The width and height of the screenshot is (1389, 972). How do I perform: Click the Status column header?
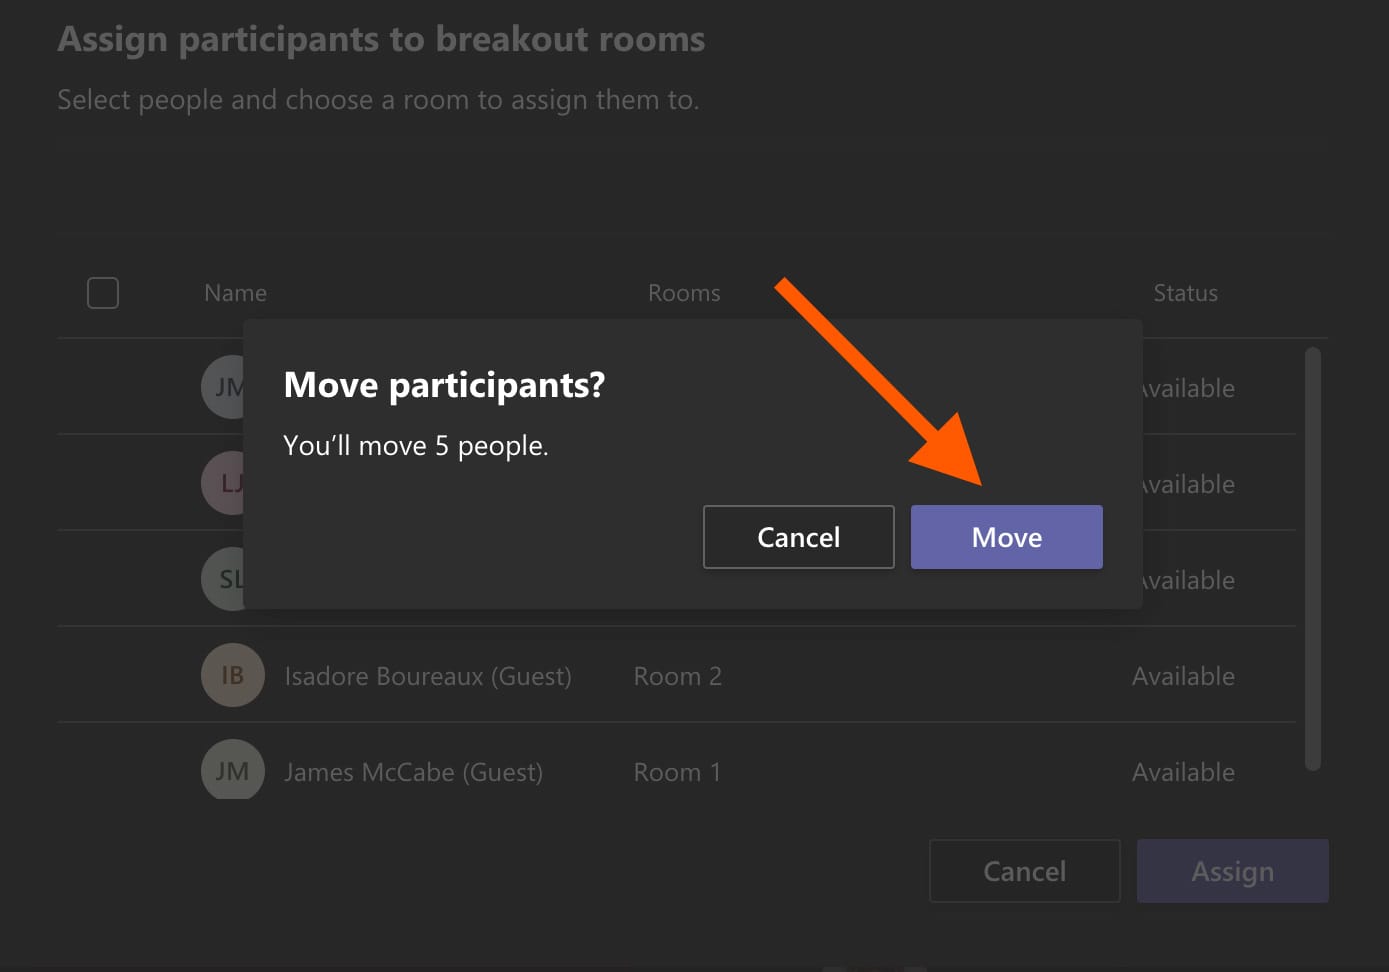[x=1185, y=293]
